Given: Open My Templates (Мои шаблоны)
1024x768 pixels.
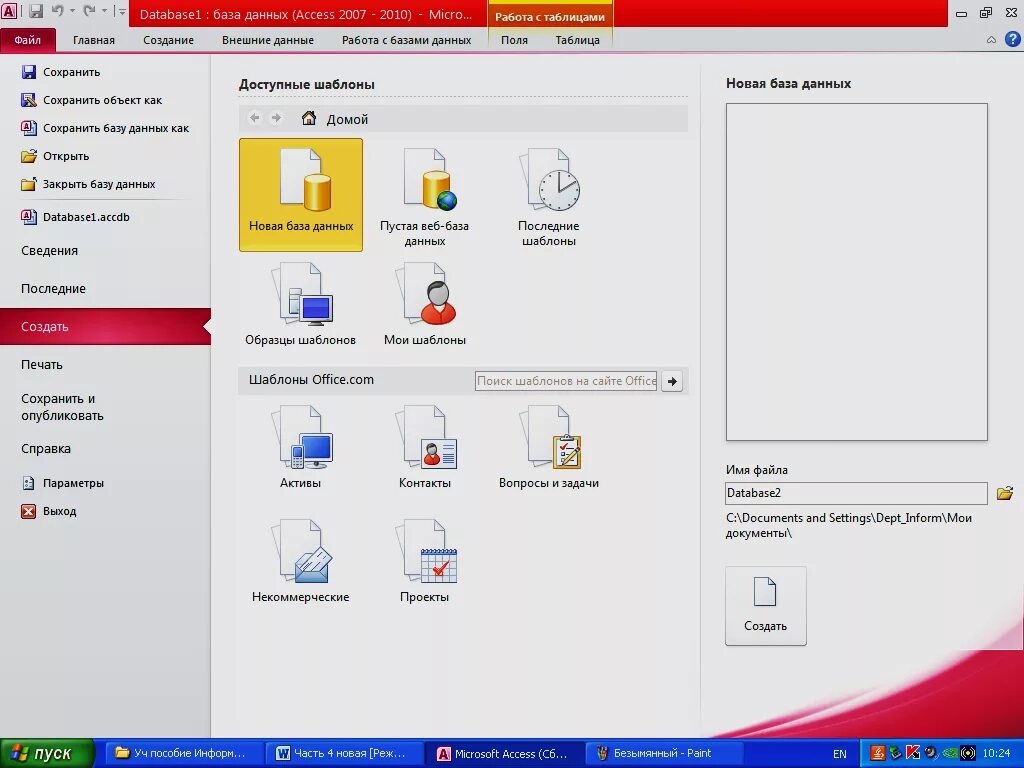Looking at the screenshot, I should (424, 303).
